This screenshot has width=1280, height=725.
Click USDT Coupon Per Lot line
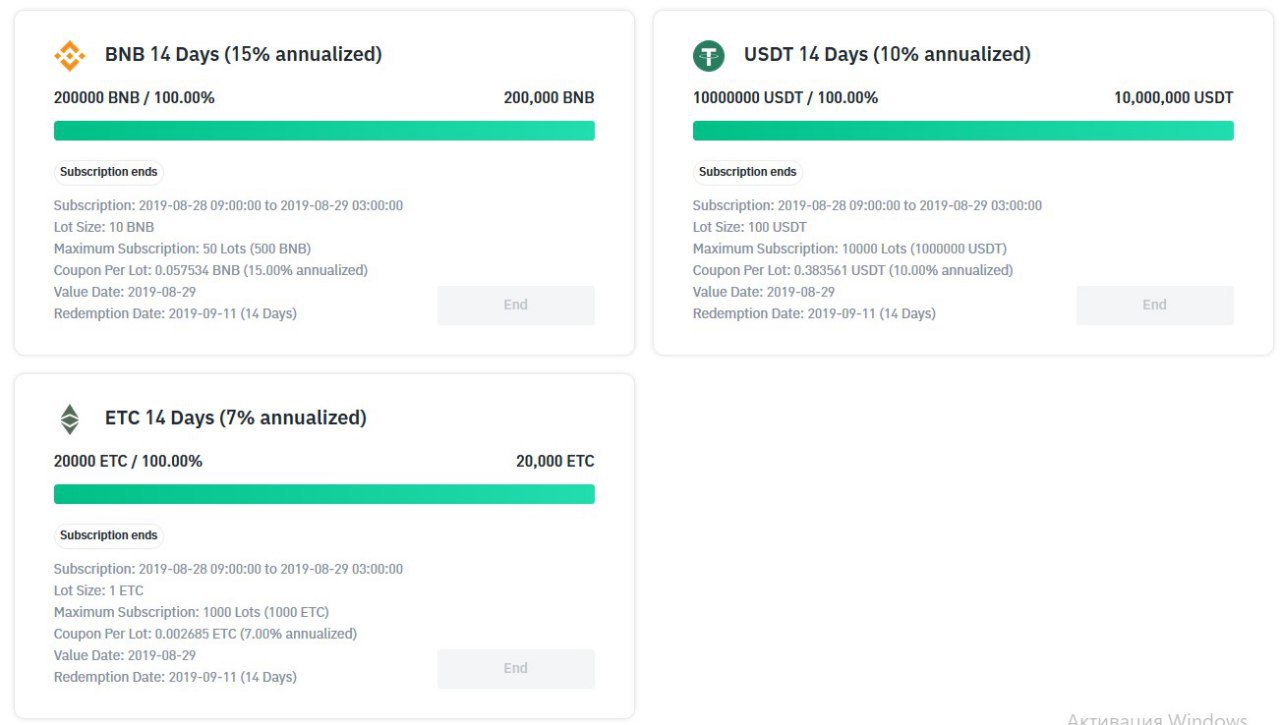point(852,270)
